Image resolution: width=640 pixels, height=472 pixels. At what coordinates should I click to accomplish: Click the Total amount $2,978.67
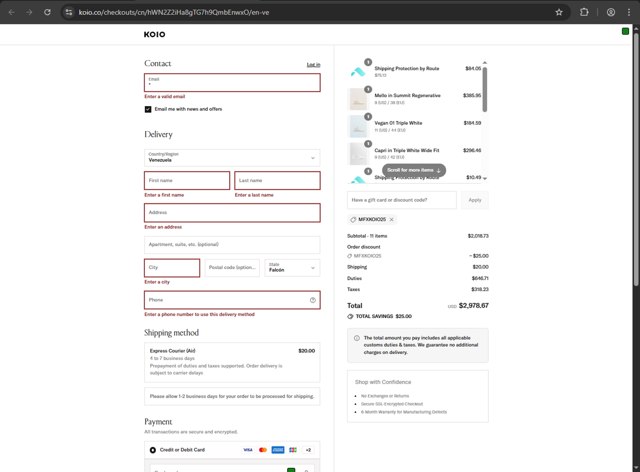click(473, 305)
